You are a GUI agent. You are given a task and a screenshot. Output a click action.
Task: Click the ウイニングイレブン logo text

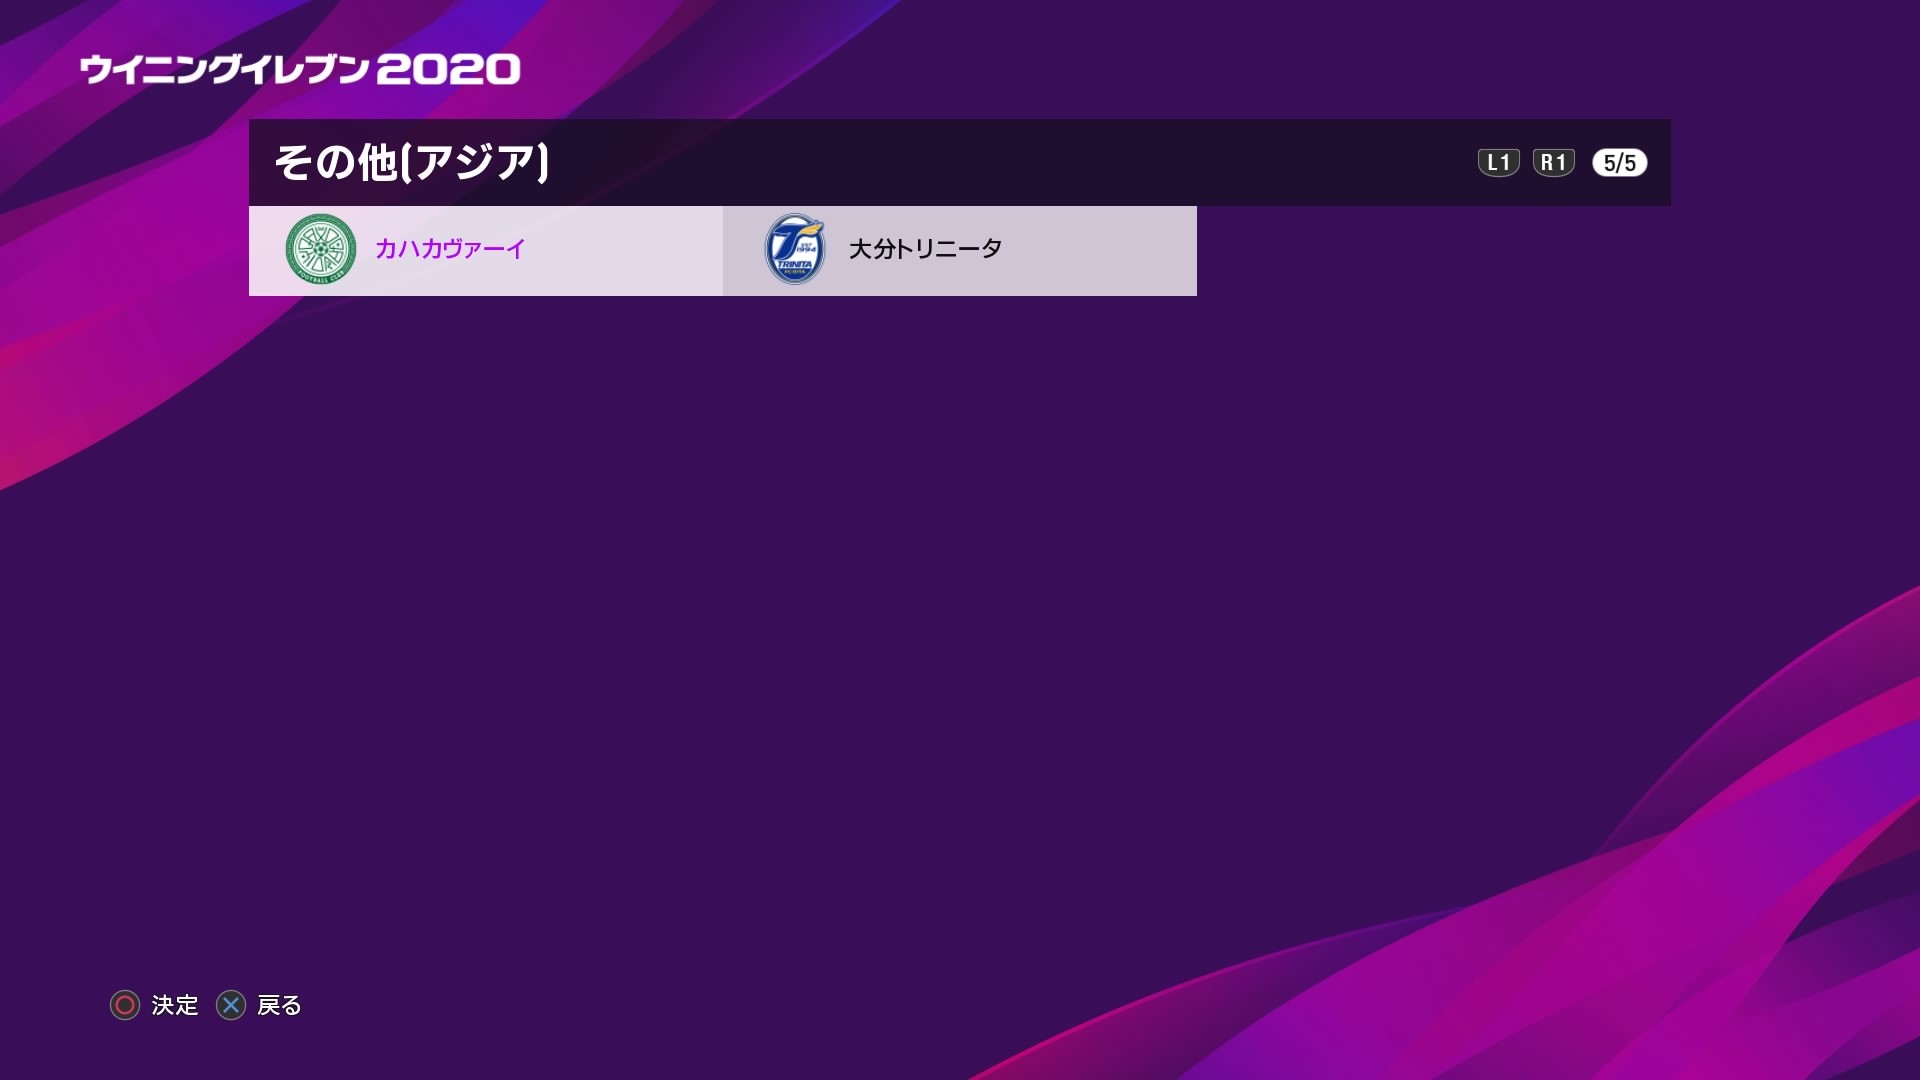225,69
